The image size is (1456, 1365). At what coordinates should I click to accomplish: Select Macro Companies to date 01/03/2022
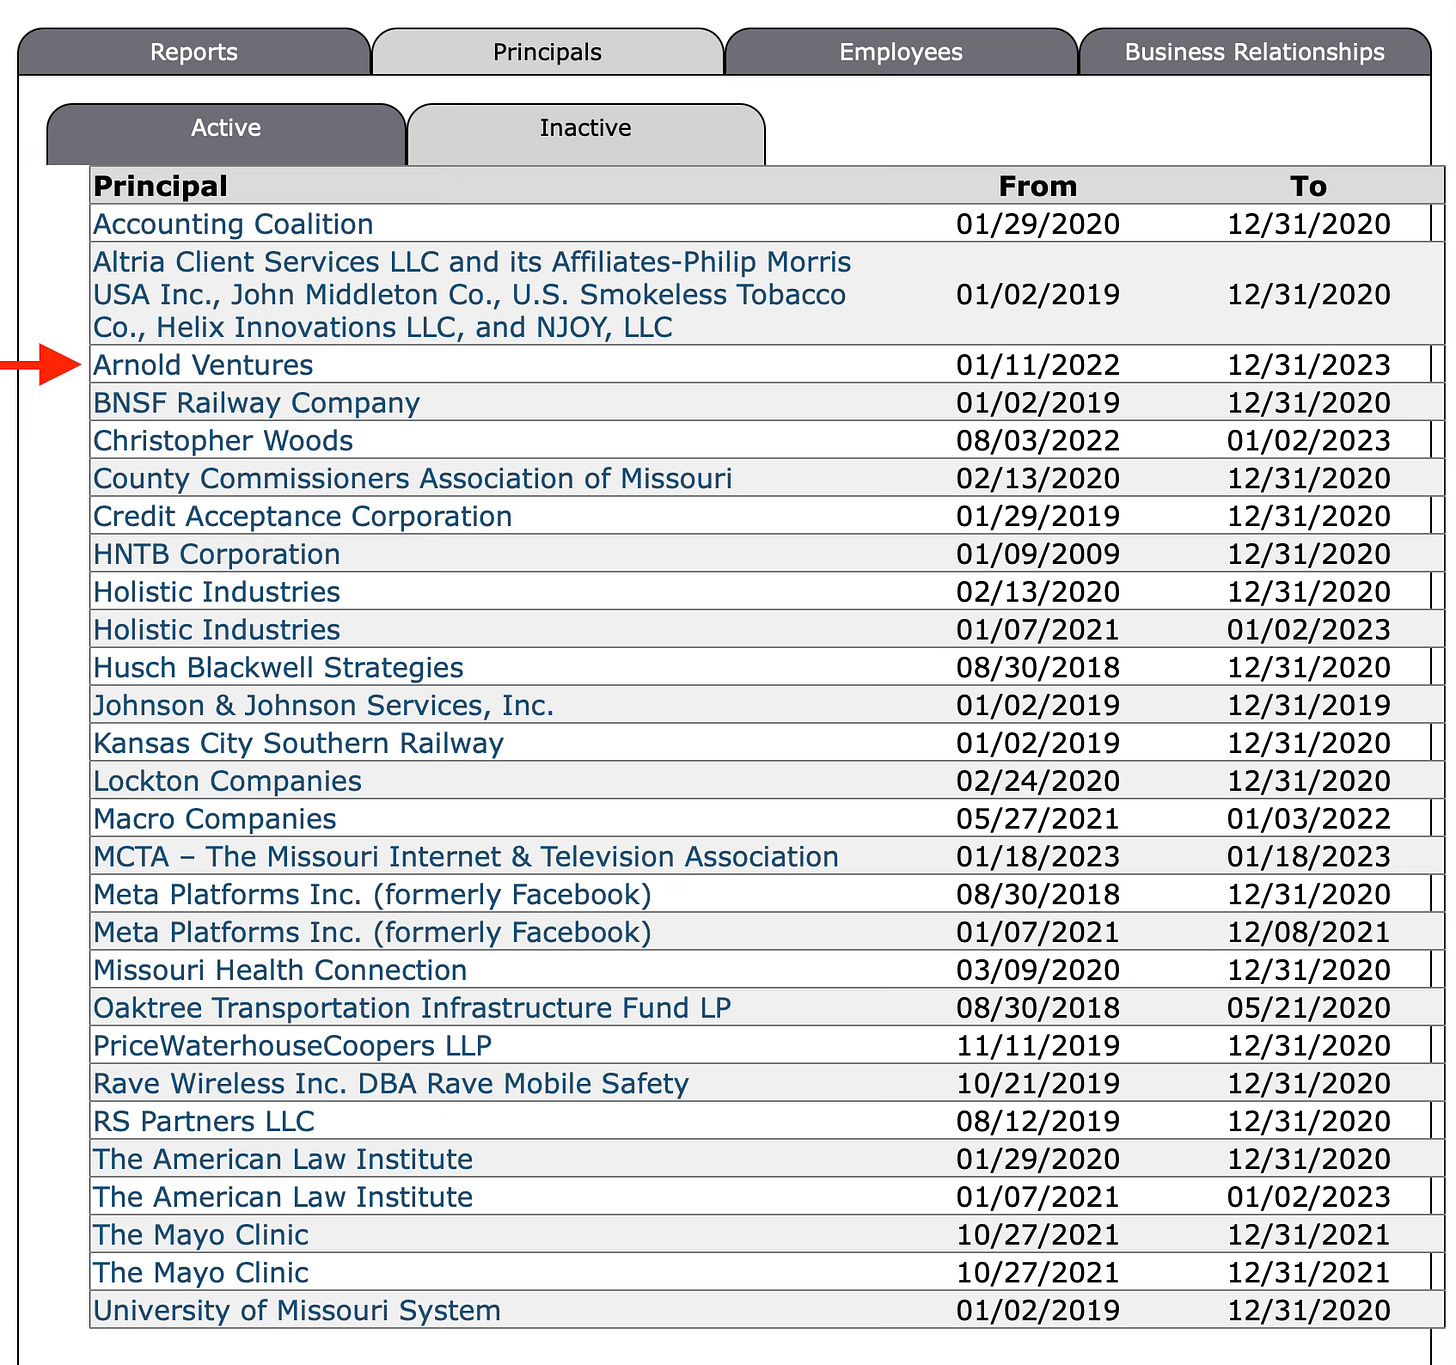coord(1309,819)
